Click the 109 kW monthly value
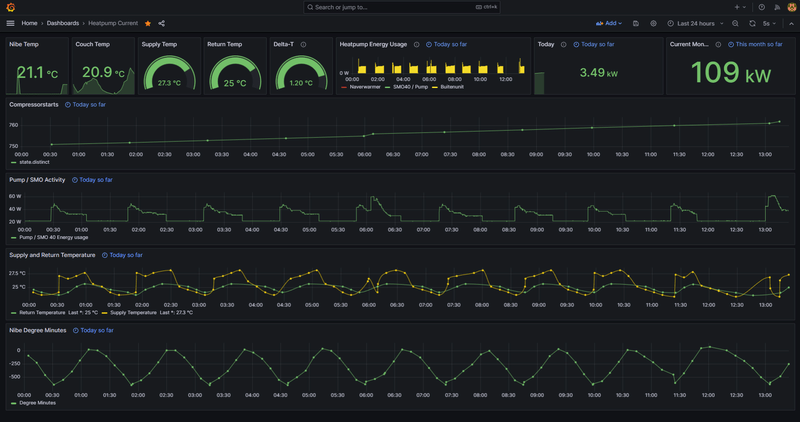 (731, 72)
